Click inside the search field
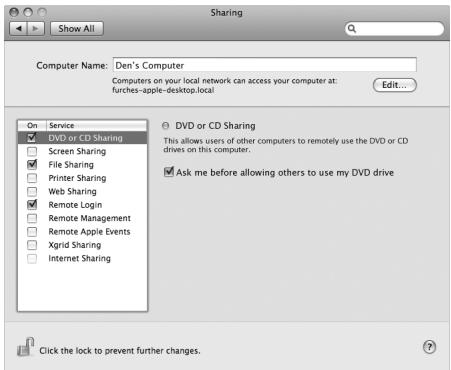This screenshot has width=451, height=370. 394,29
